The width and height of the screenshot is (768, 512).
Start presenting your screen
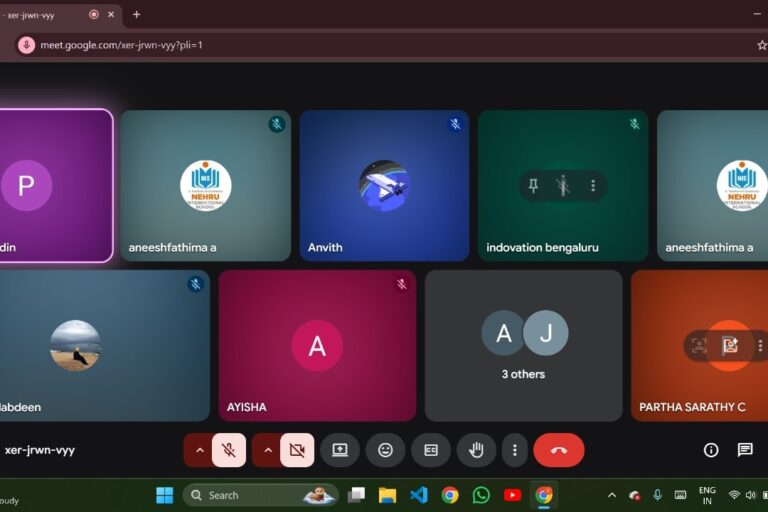(x=339, y=450)
